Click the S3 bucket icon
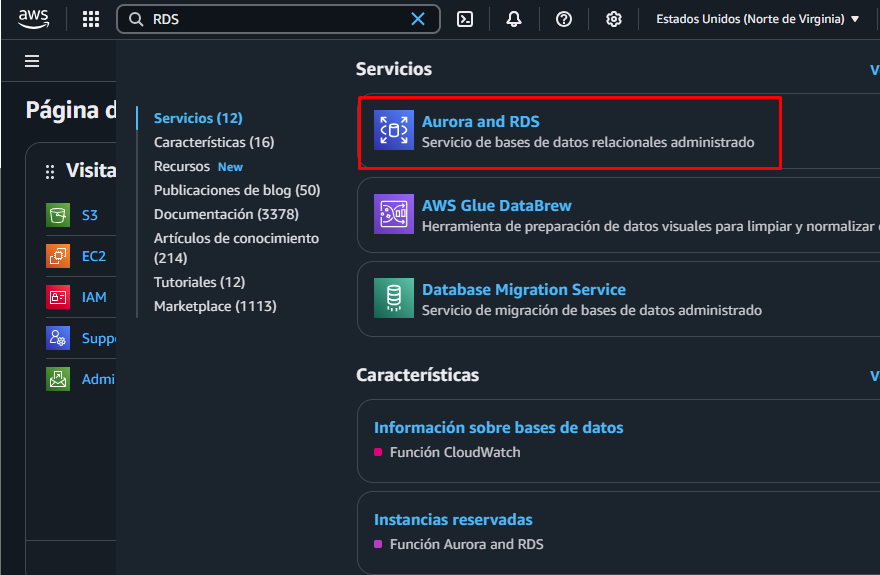 click(x=58, y=215)
